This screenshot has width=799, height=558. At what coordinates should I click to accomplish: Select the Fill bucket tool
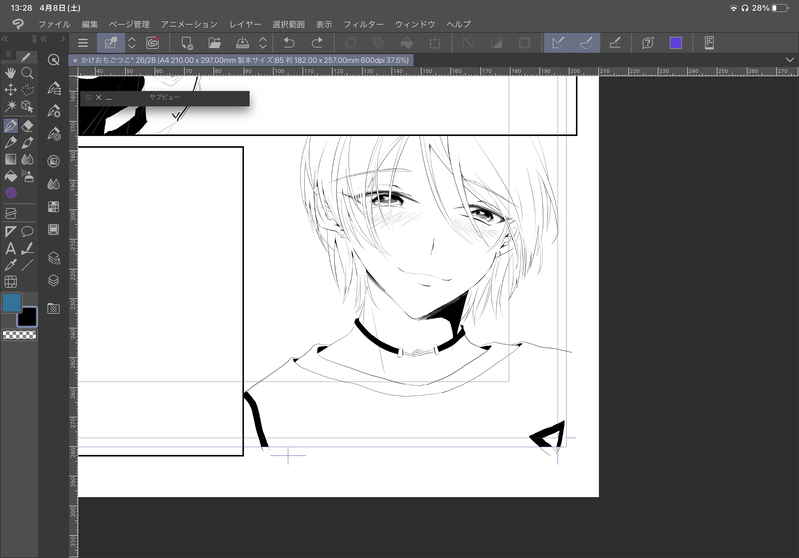click(x=10, y=176)
